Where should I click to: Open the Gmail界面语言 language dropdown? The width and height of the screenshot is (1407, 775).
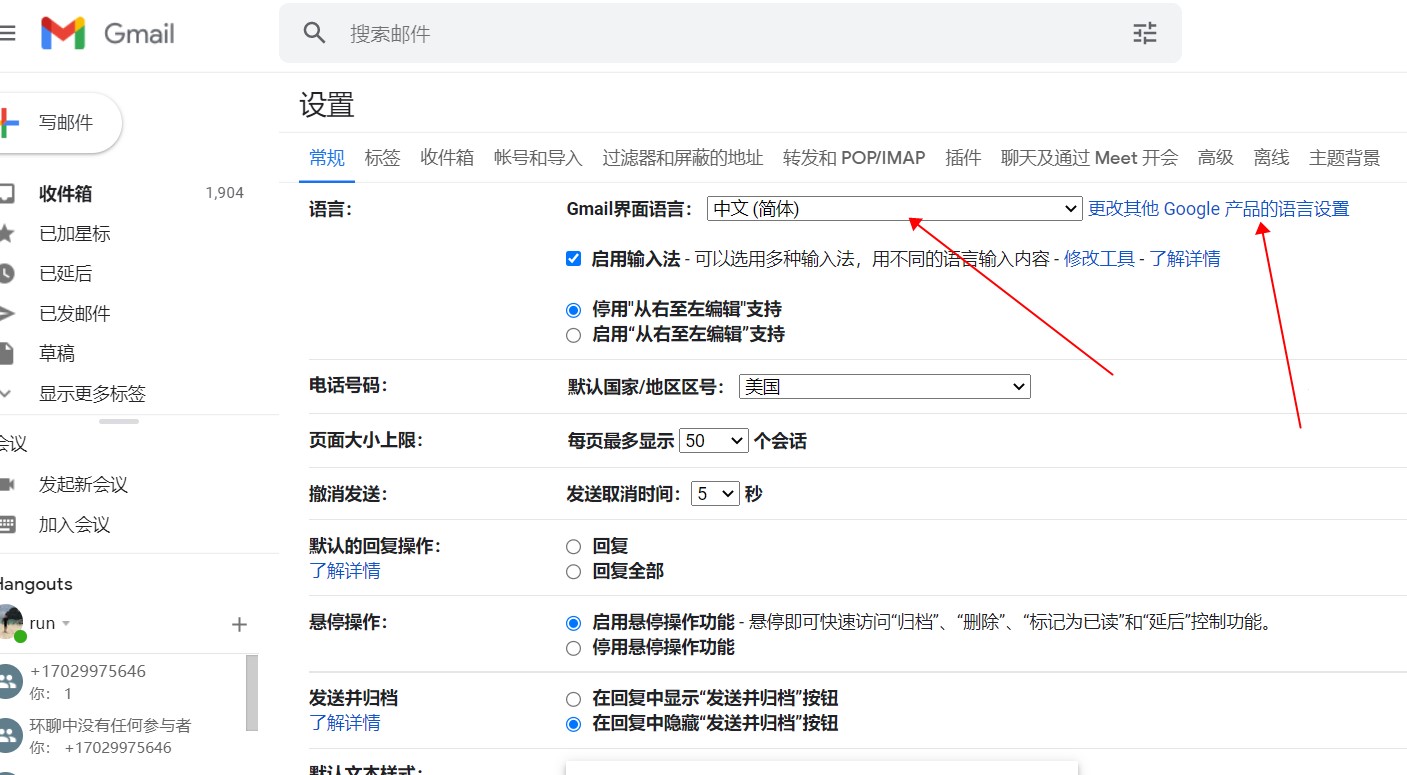894,209
